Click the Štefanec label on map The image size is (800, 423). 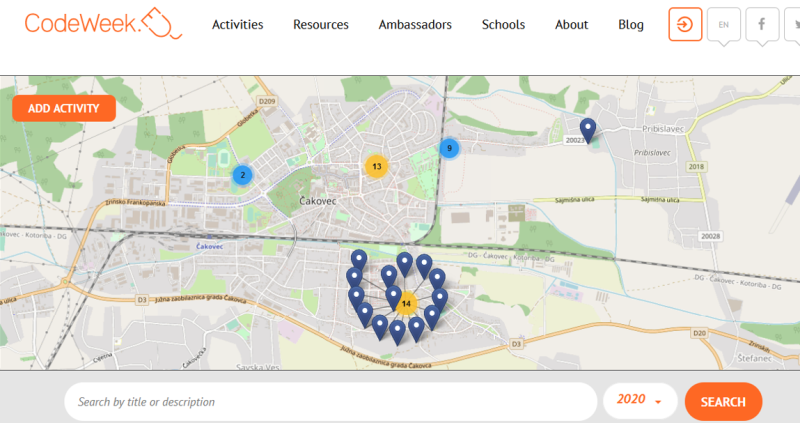coord(755,358)
